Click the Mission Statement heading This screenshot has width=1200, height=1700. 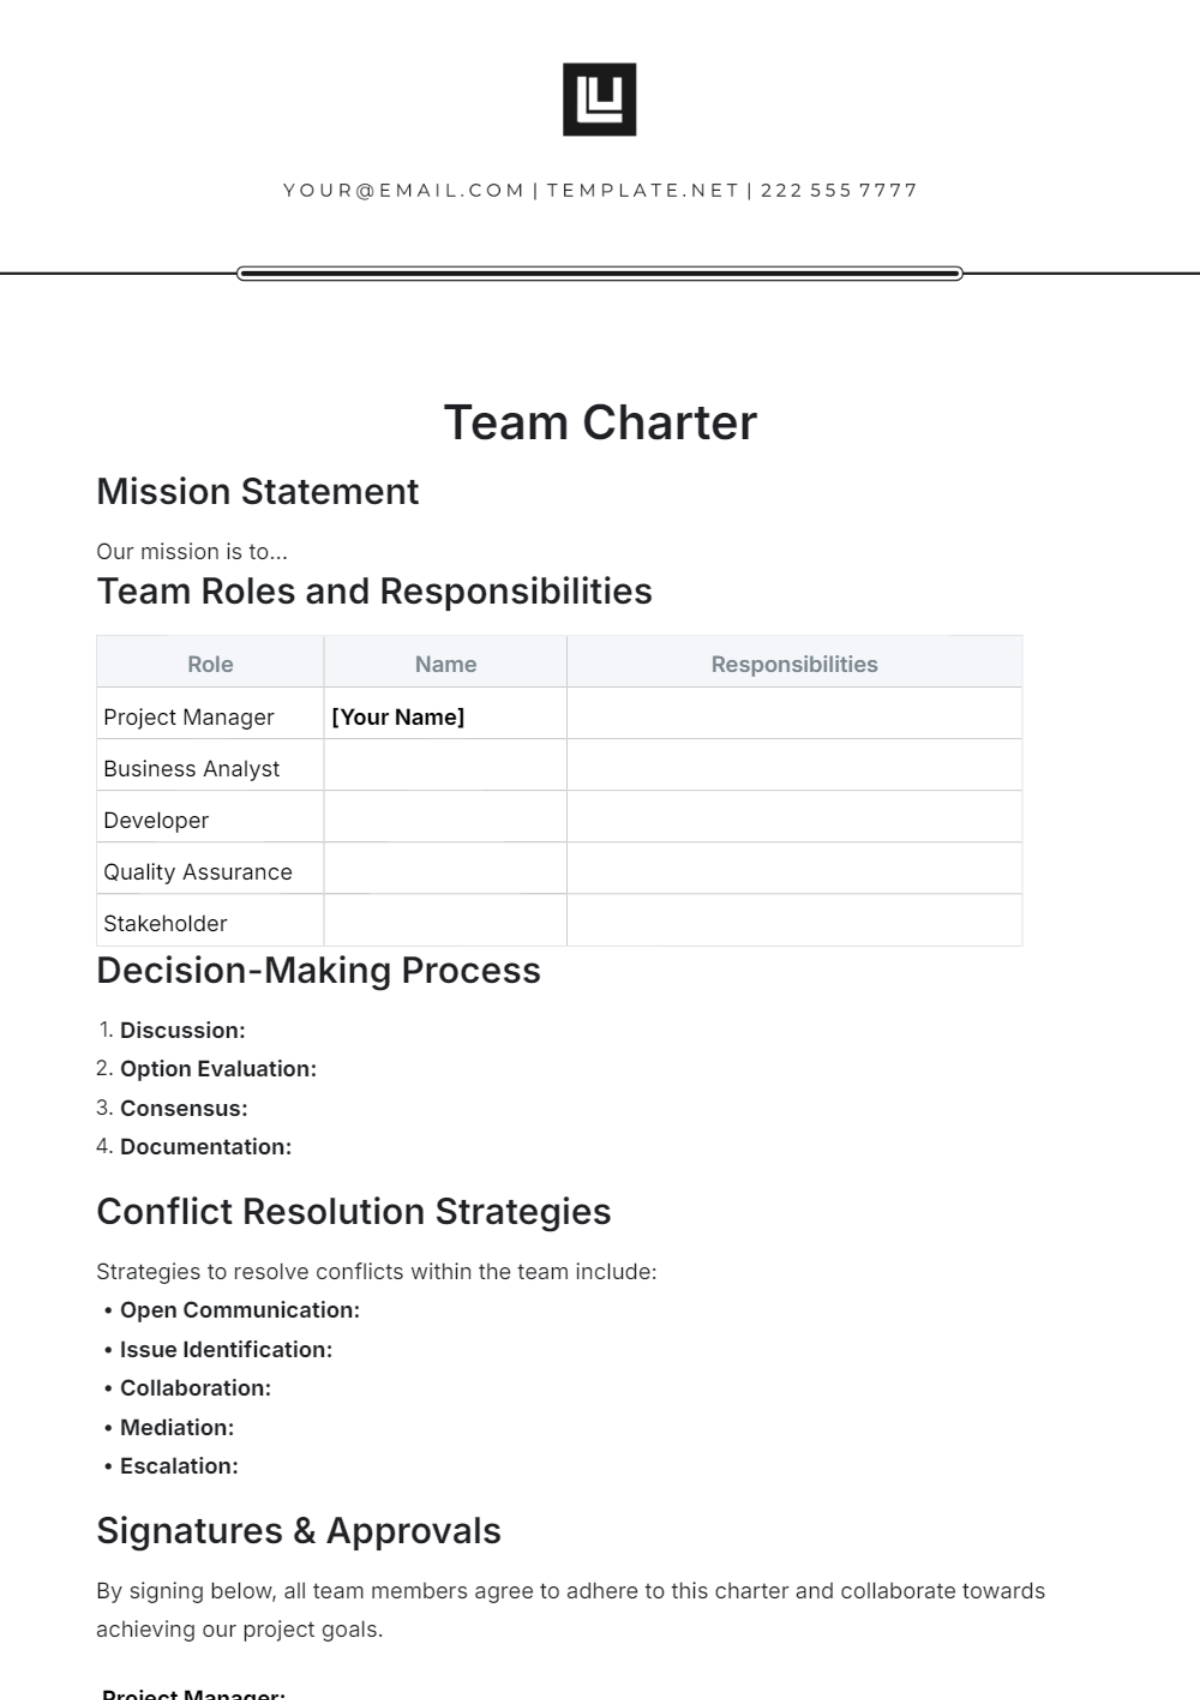click(257, 492)
